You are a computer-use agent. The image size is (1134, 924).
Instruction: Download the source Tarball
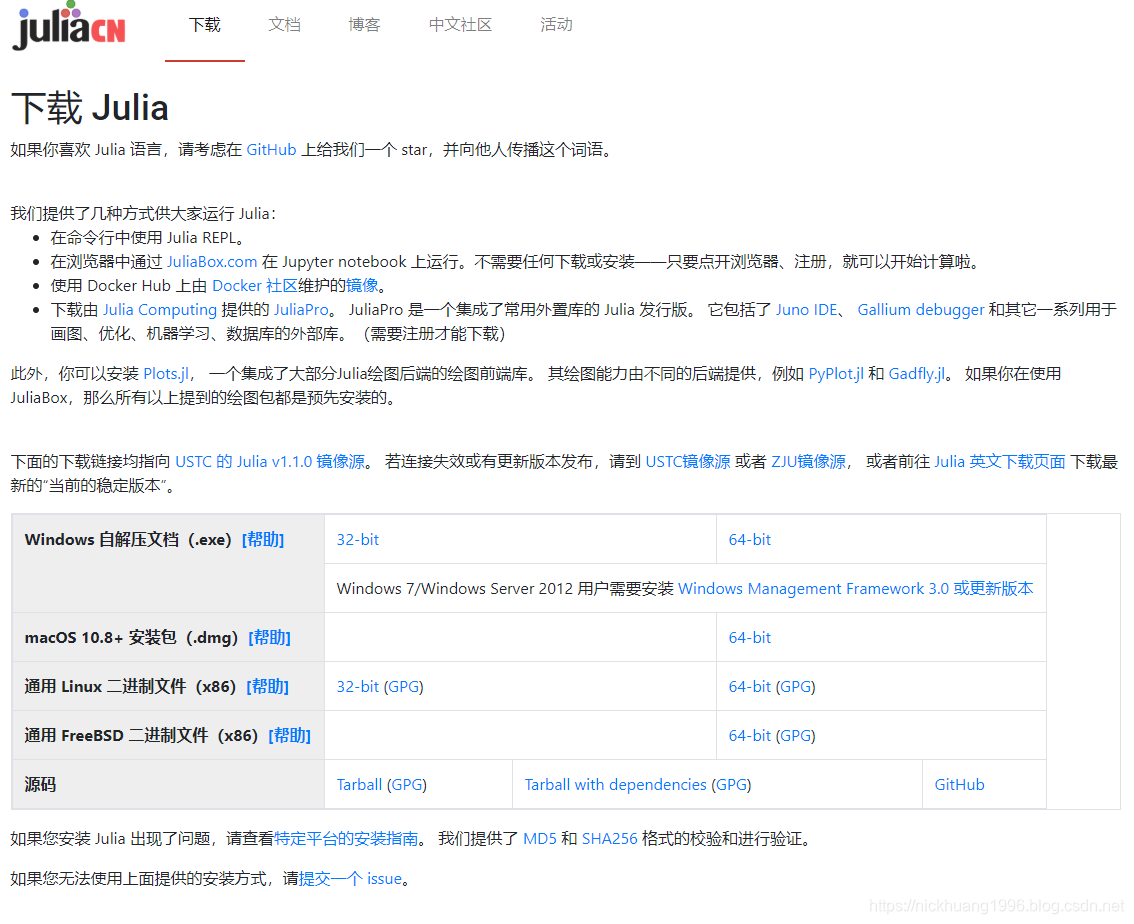pos(359,785)
